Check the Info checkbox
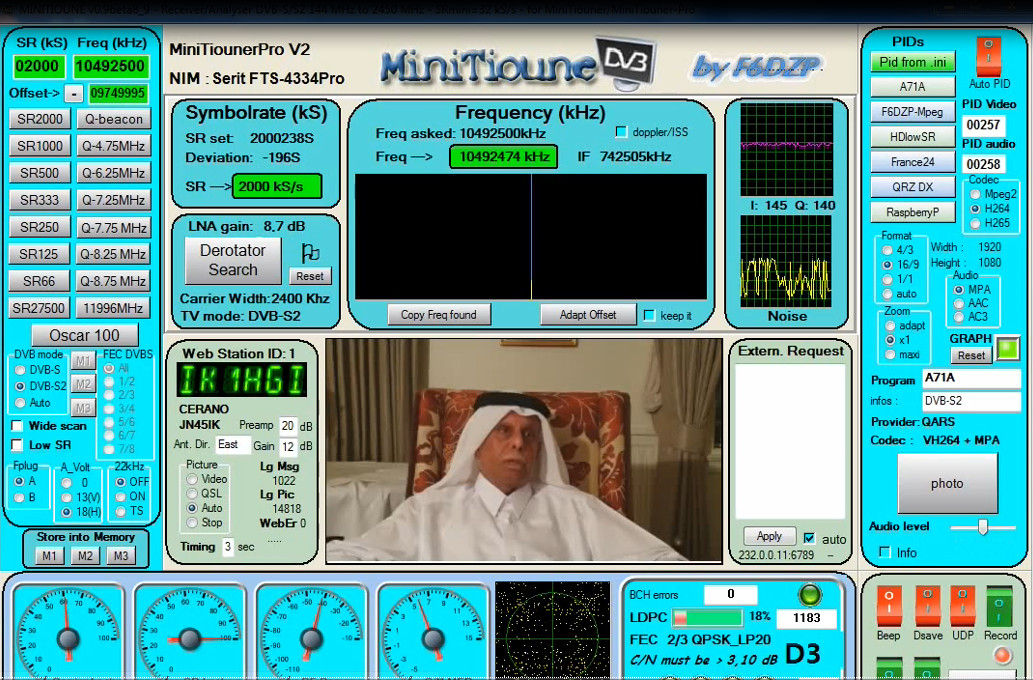The height and width of the screenshot is (680, 1033). 885,552
